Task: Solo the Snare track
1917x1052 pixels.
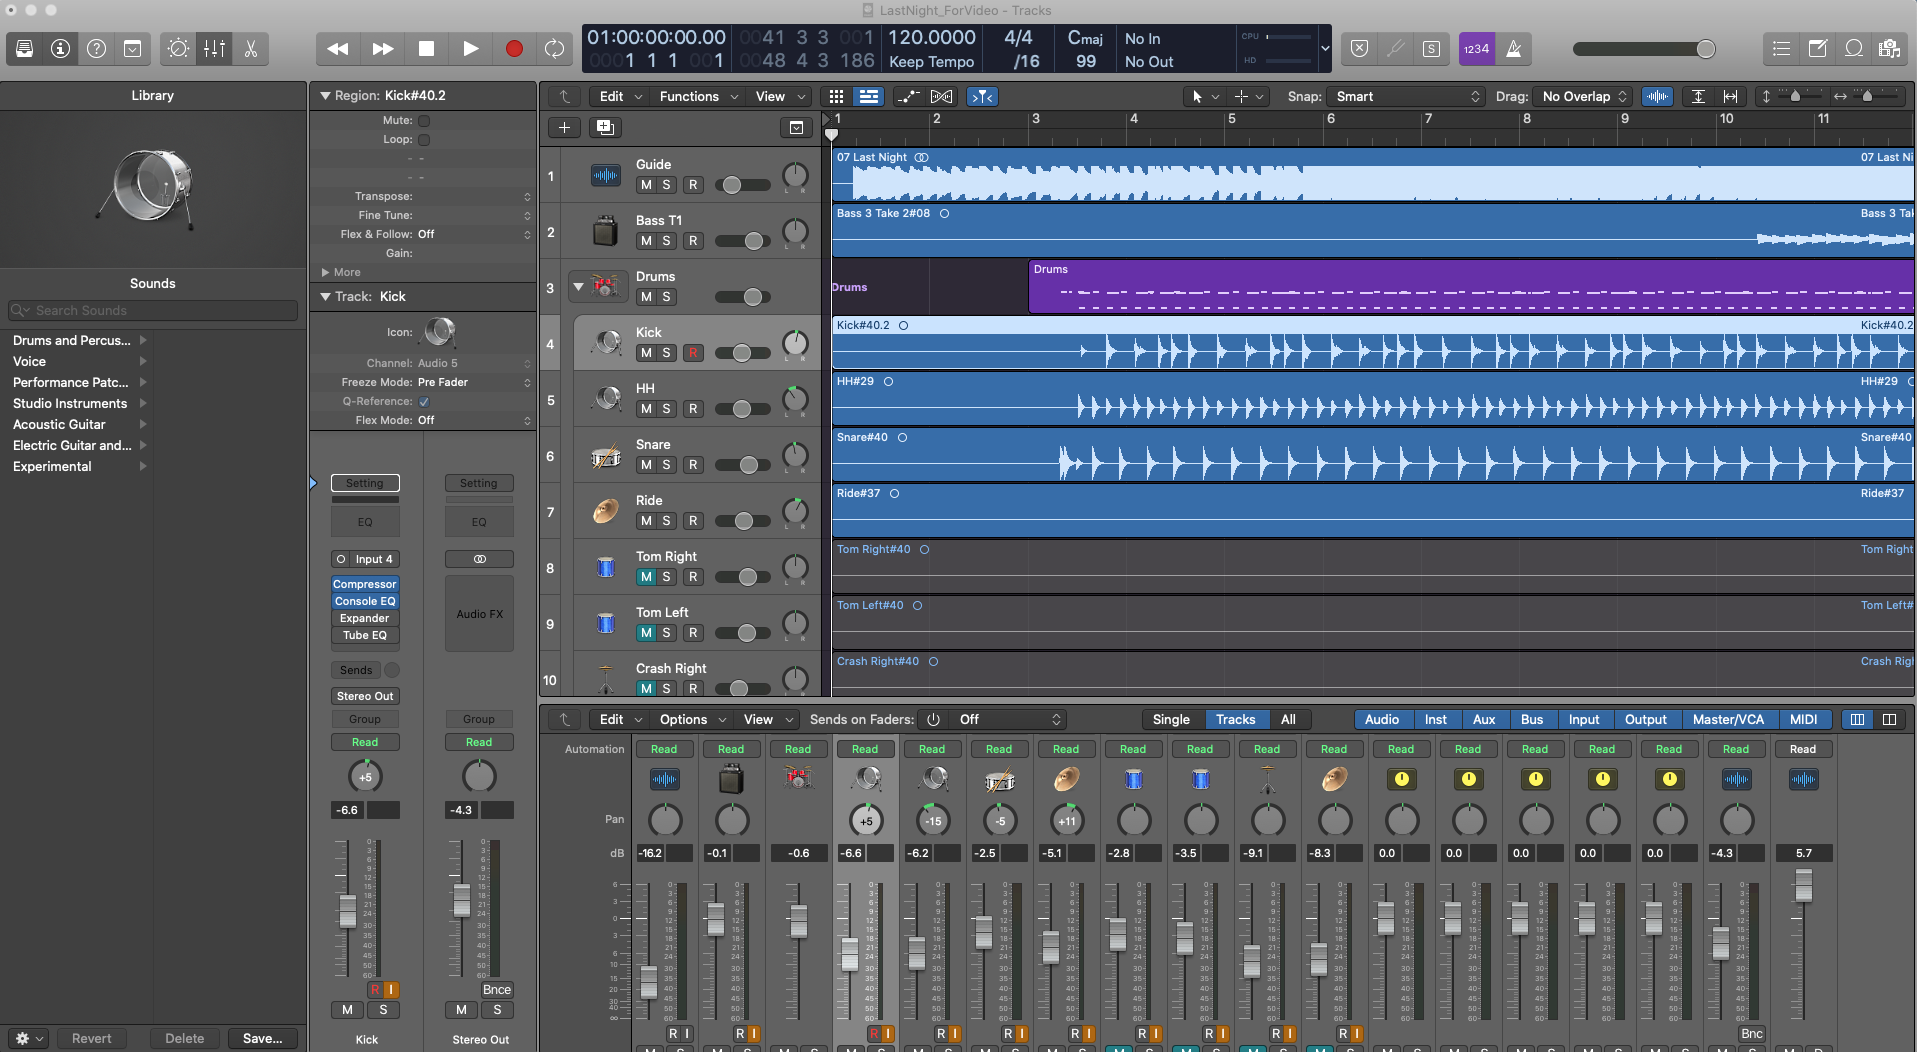Action: [667, 465]
